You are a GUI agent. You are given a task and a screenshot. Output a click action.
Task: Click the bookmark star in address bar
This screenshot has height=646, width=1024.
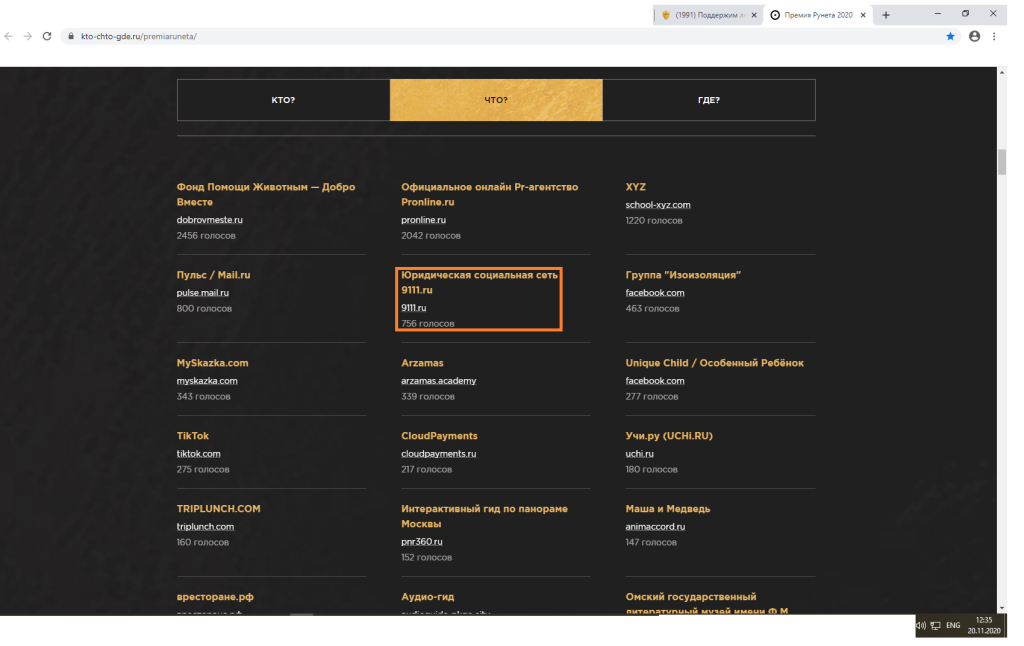click(x=950, y=36)
